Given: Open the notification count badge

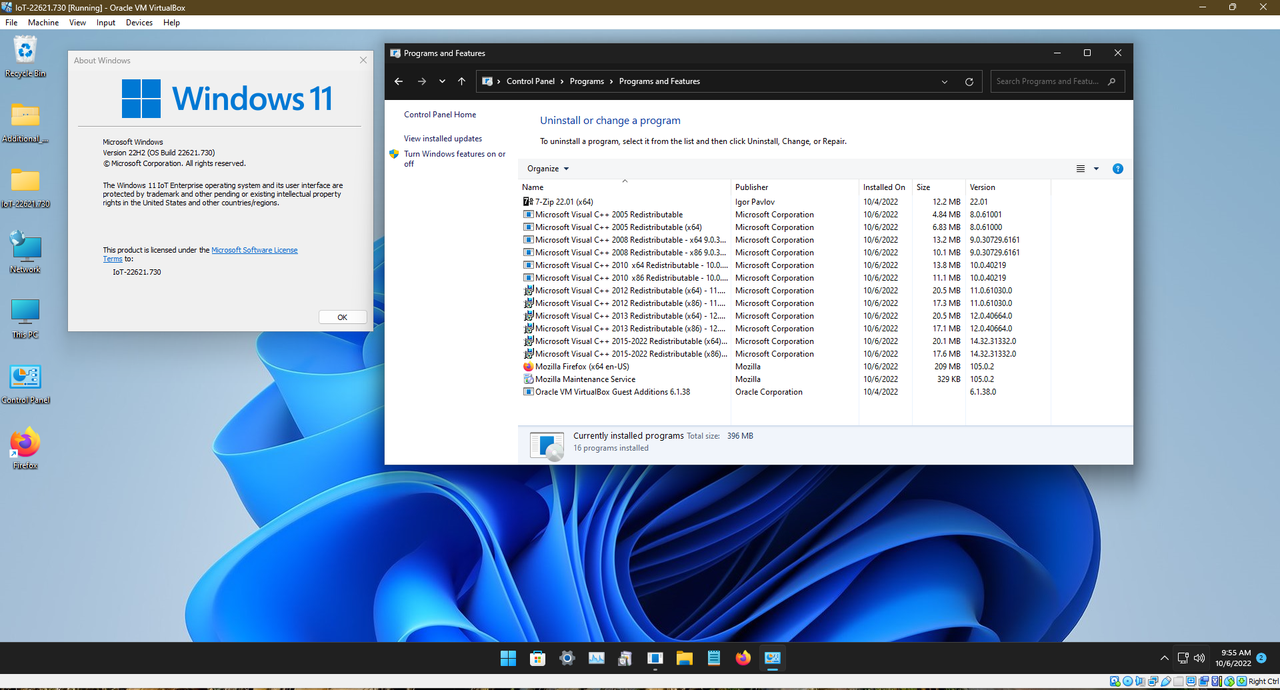Looking at the screenshot, I should [x=1261, y=657].
